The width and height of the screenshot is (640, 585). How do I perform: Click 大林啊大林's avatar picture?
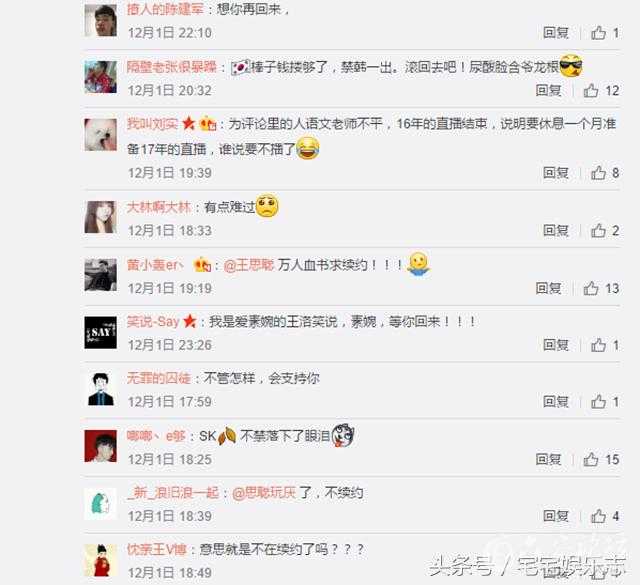point(100,217)
